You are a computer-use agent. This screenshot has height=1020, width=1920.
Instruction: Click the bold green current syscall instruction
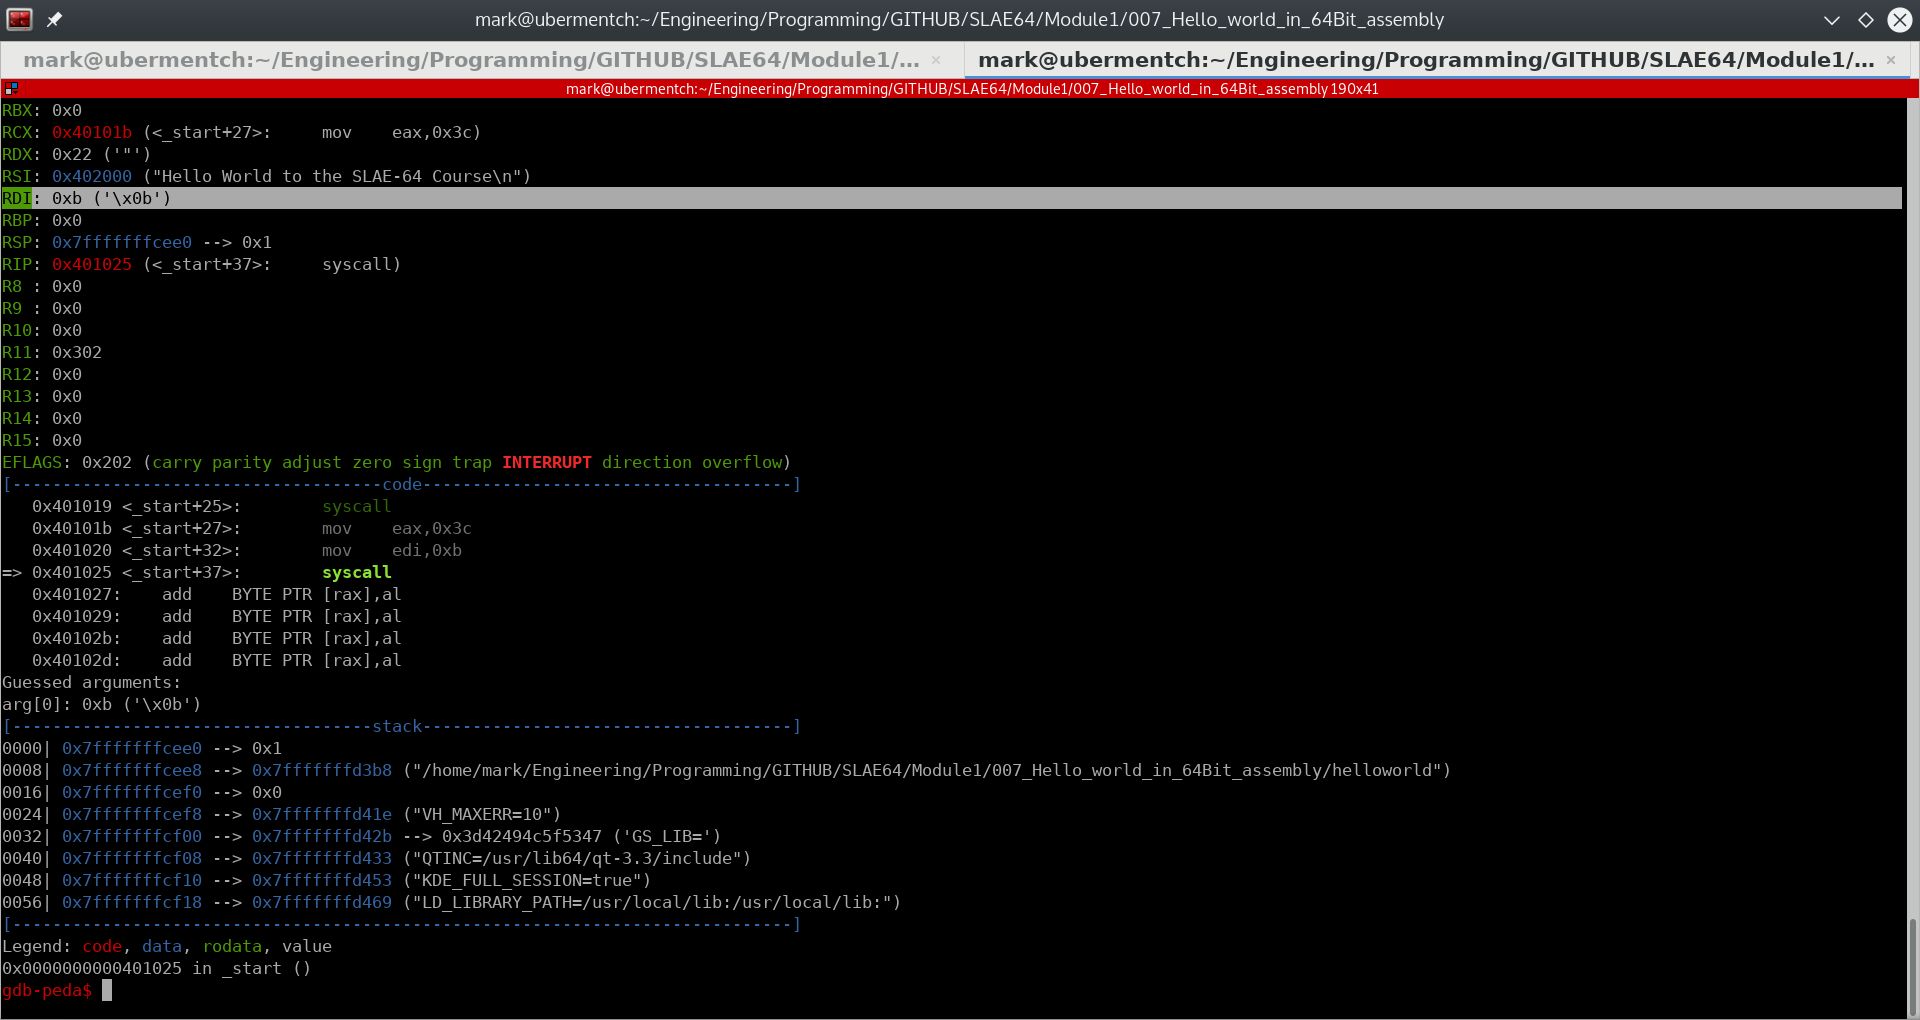coord(357,572)
